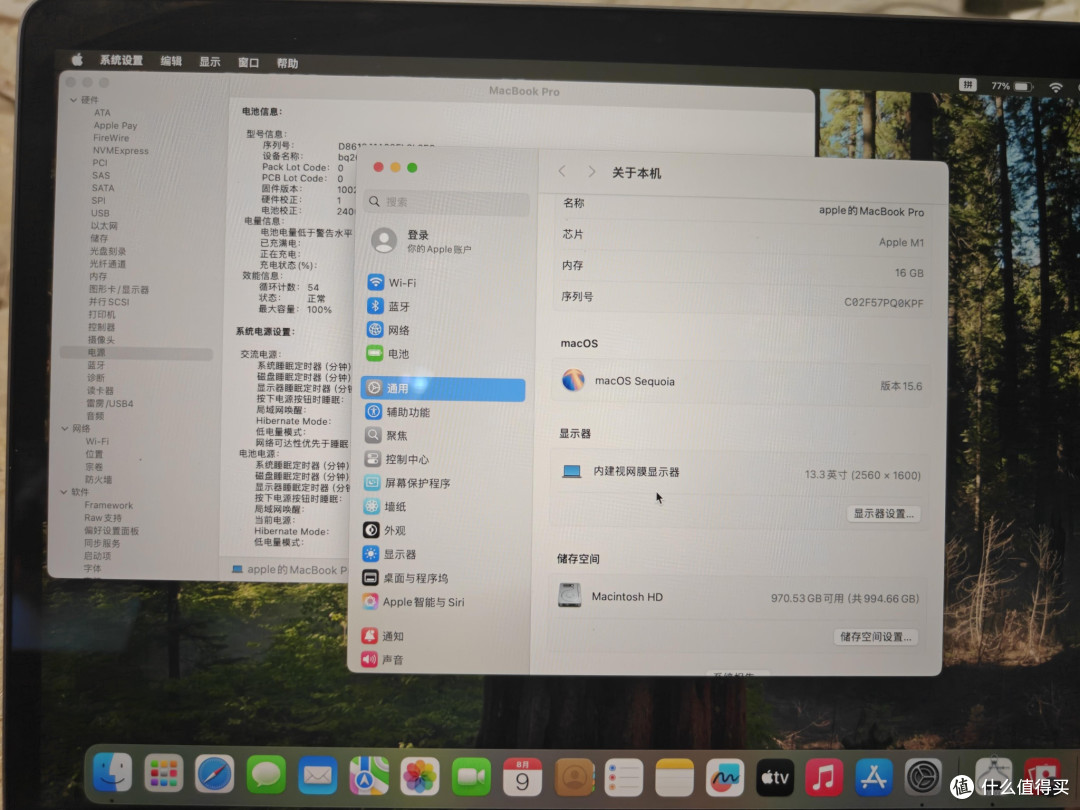1080x810 pixels.
Task: Click Wi-Fi status icon in menu bar
Action: pos(1055,87)
